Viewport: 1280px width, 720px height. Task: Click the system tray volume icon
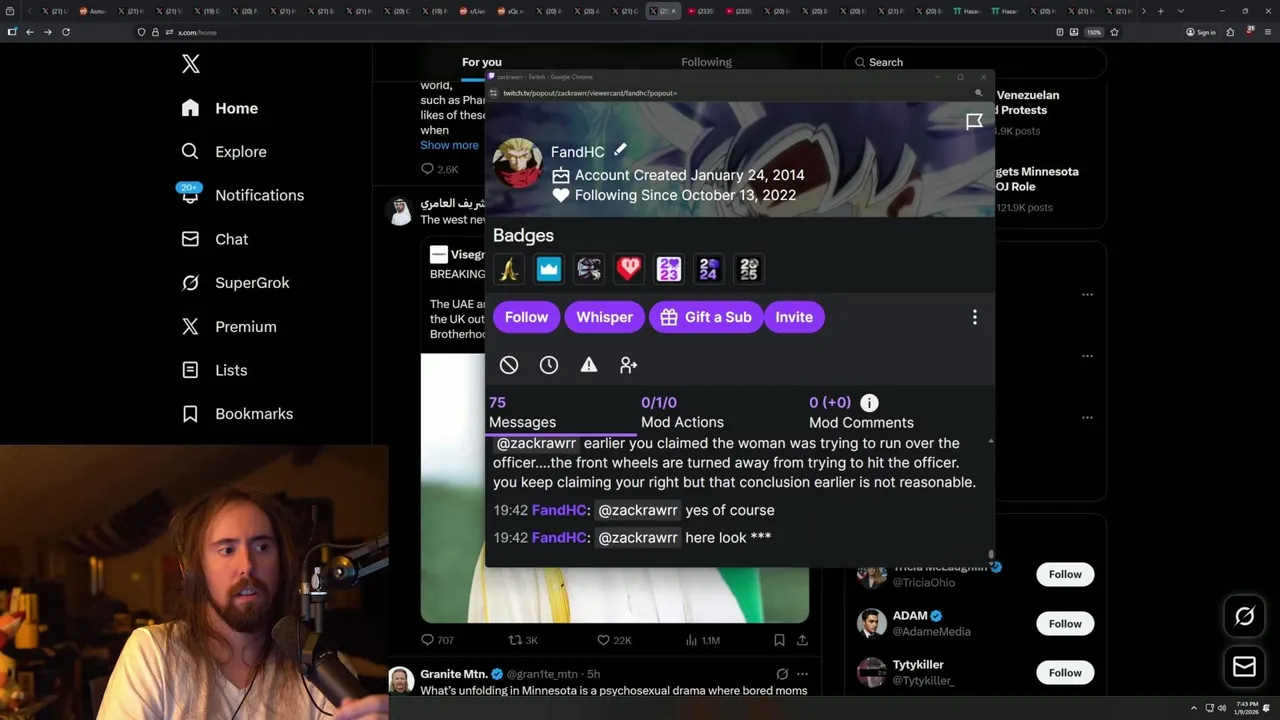(x=1221, y=709)
